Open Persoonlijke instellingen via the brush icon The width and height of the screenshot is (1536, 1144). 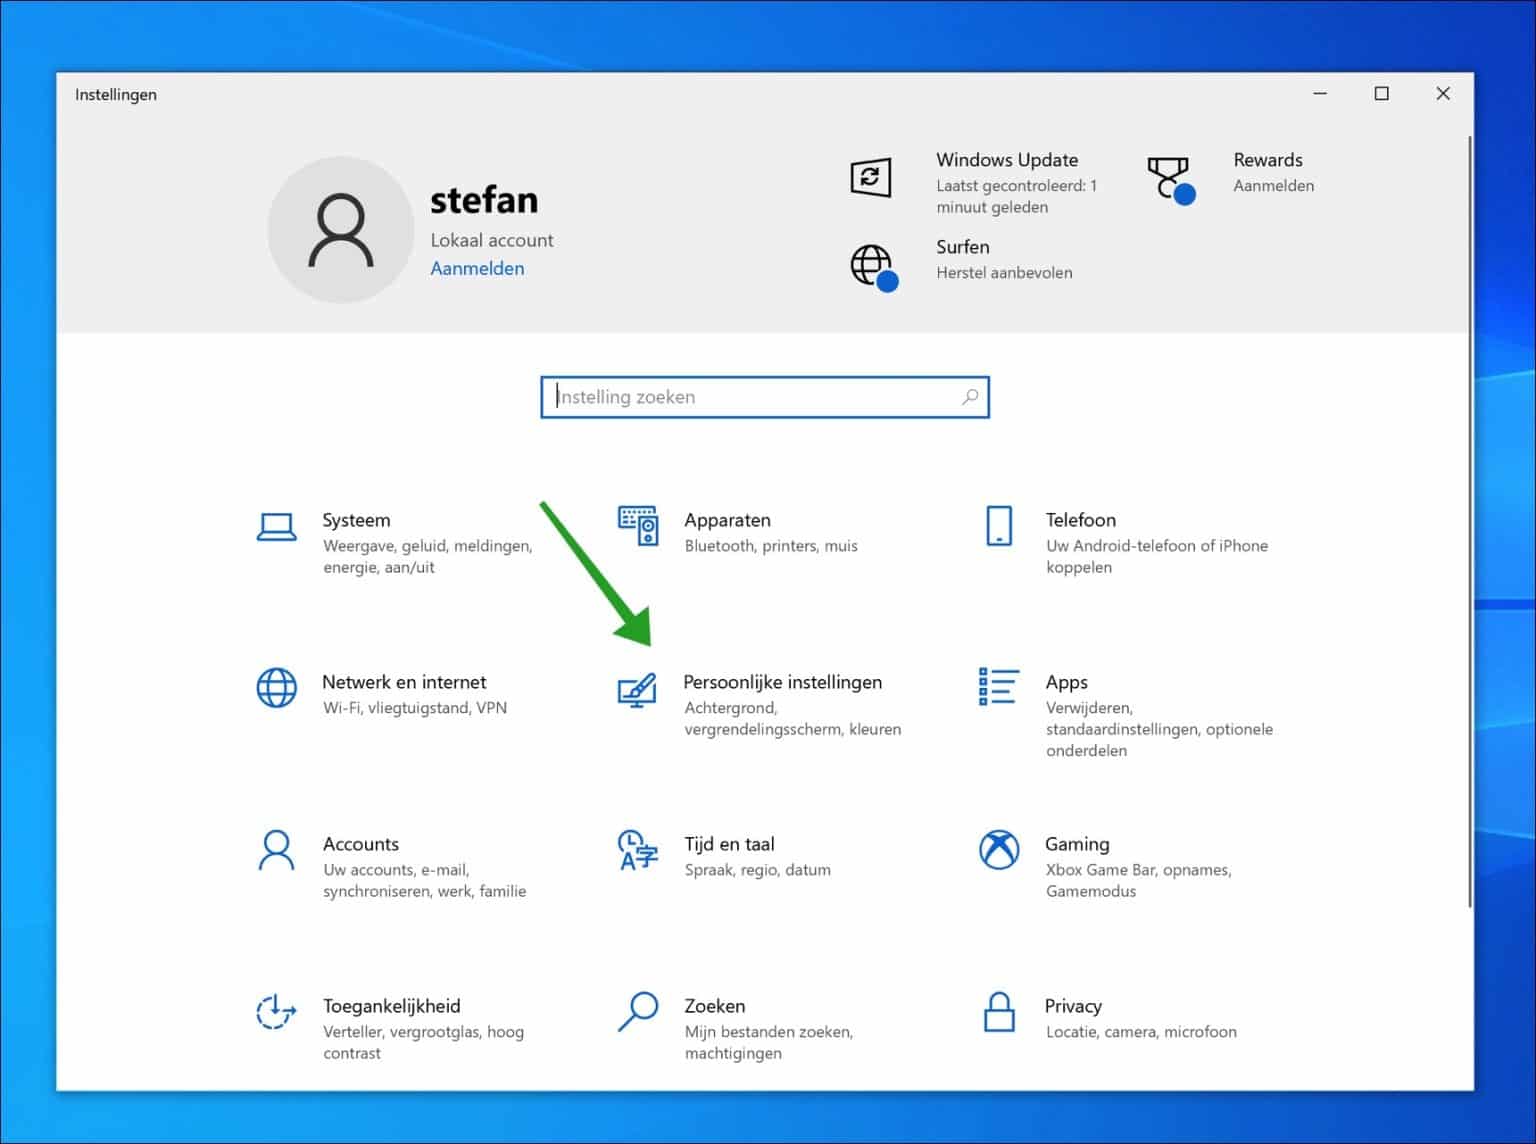coord(638,690)
